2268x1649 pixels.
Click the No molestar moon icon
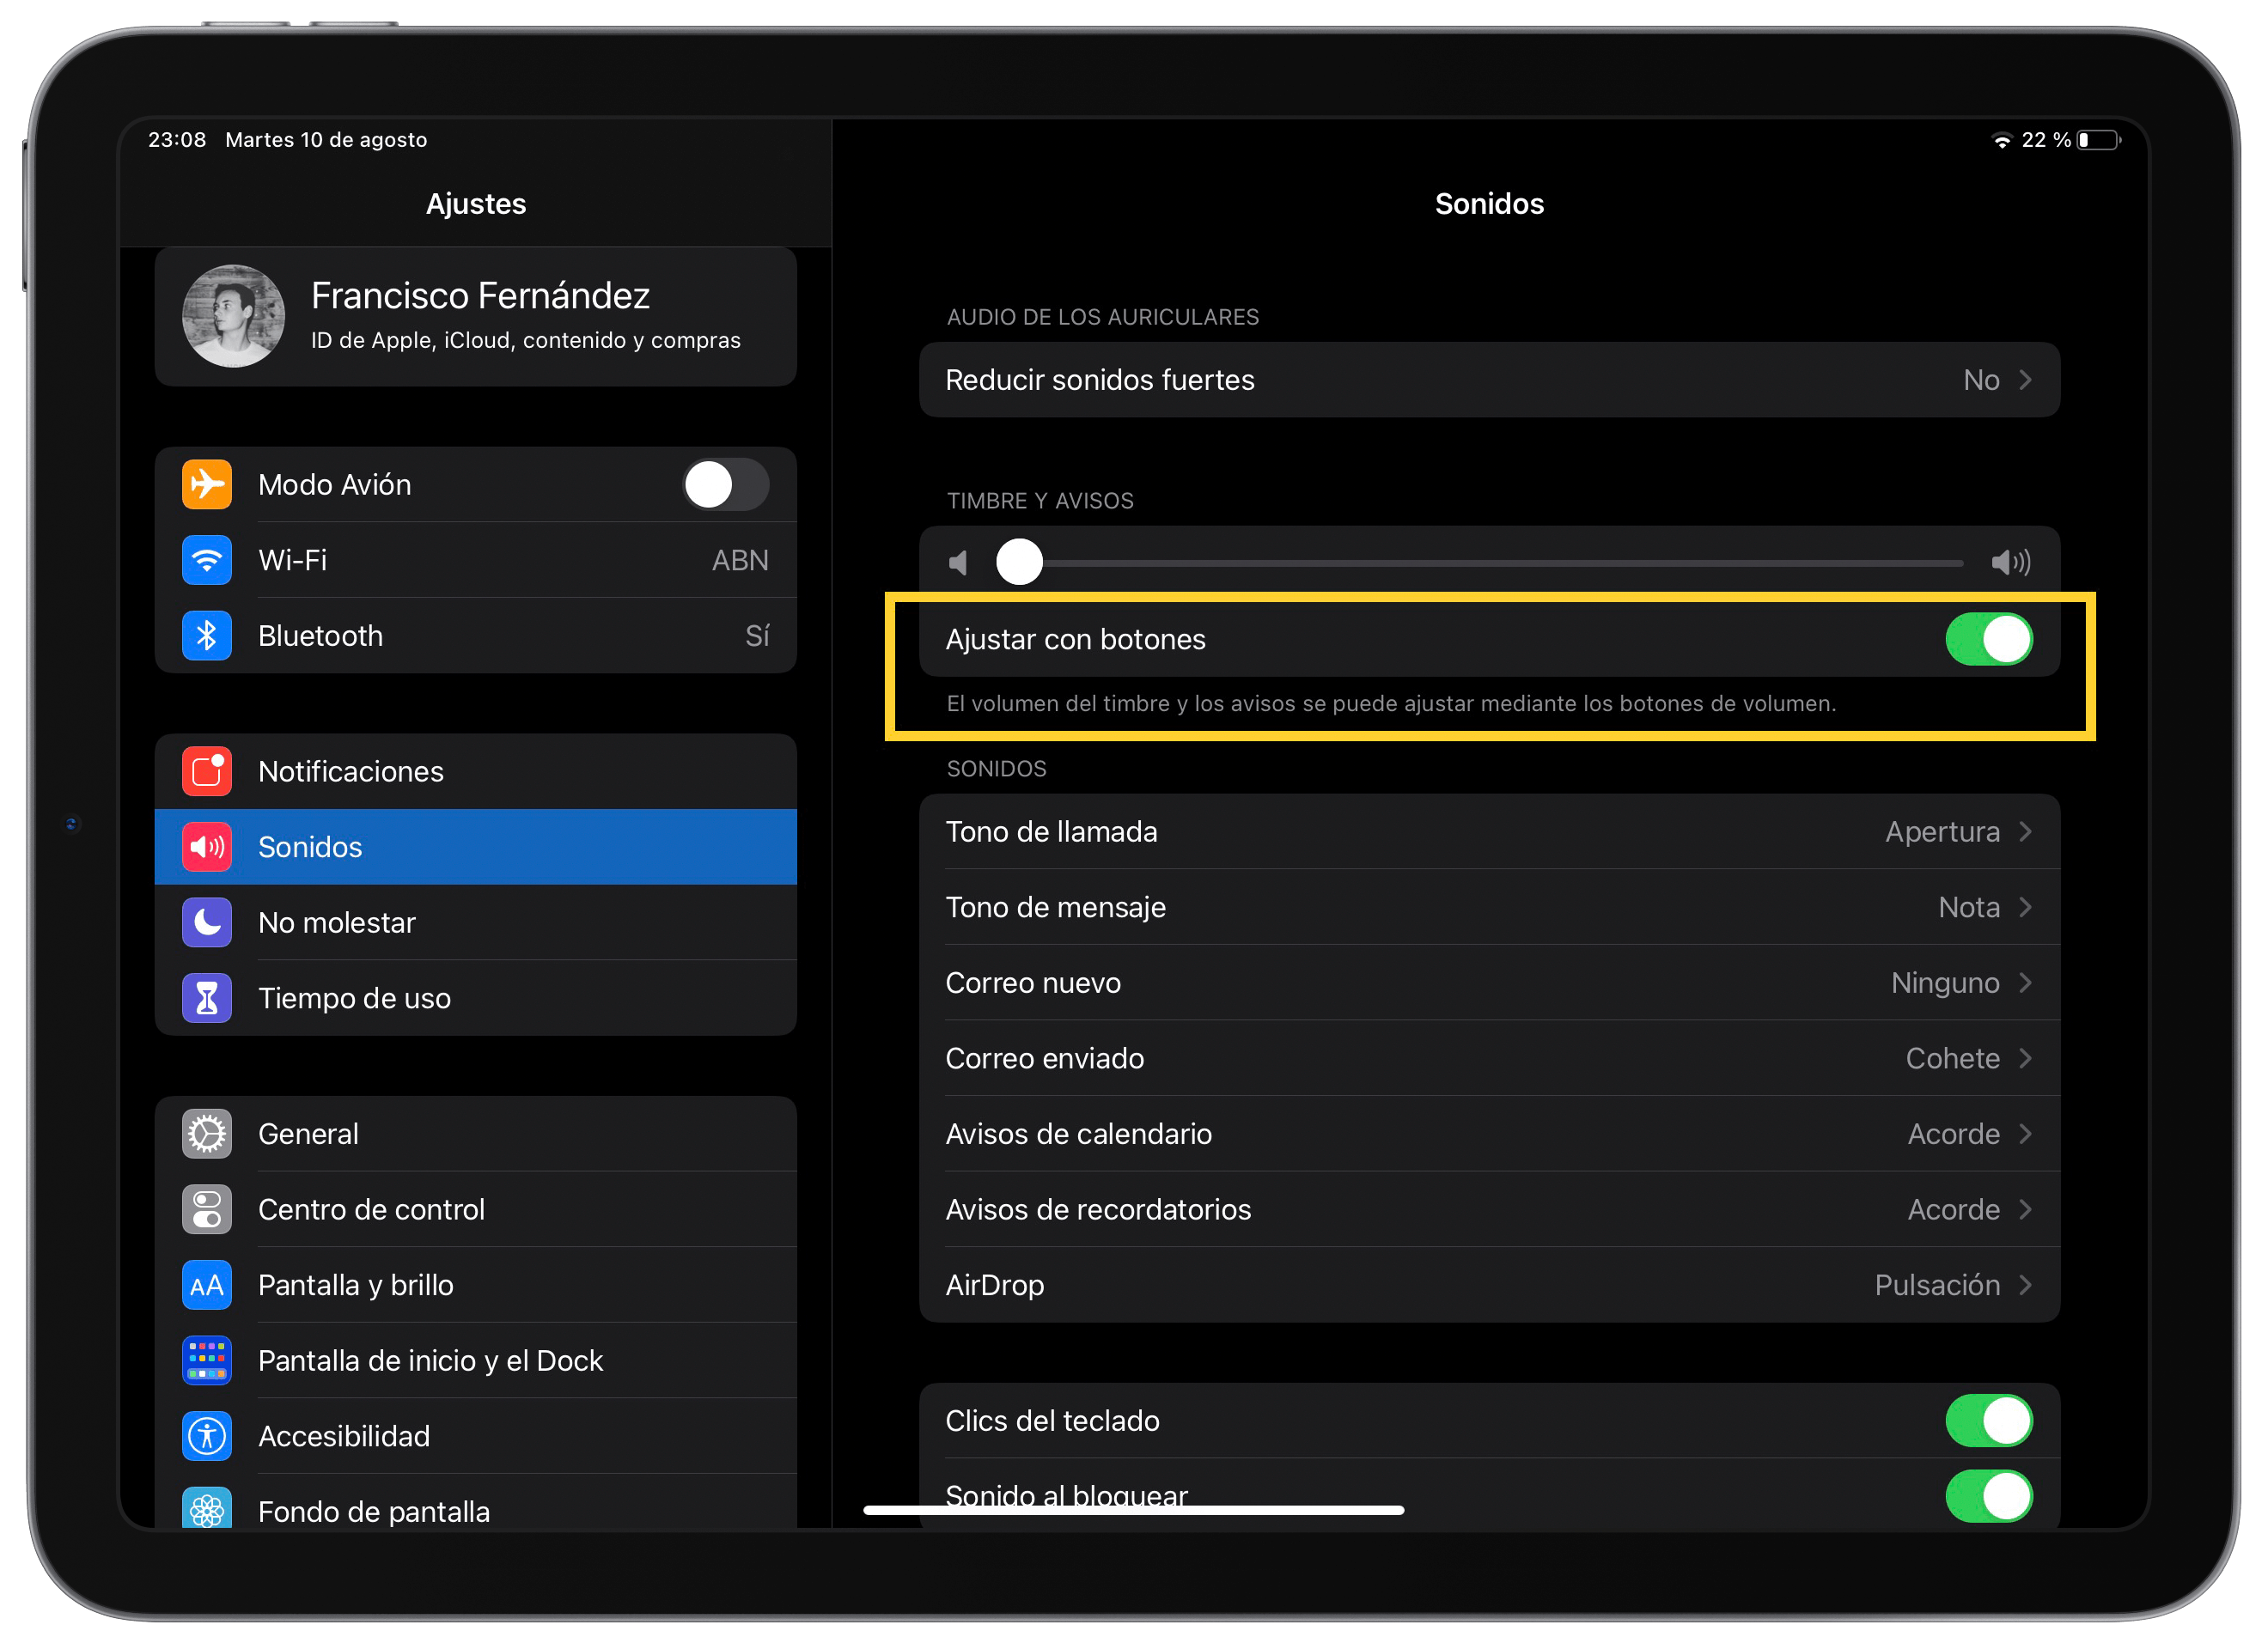coord(207,922)
